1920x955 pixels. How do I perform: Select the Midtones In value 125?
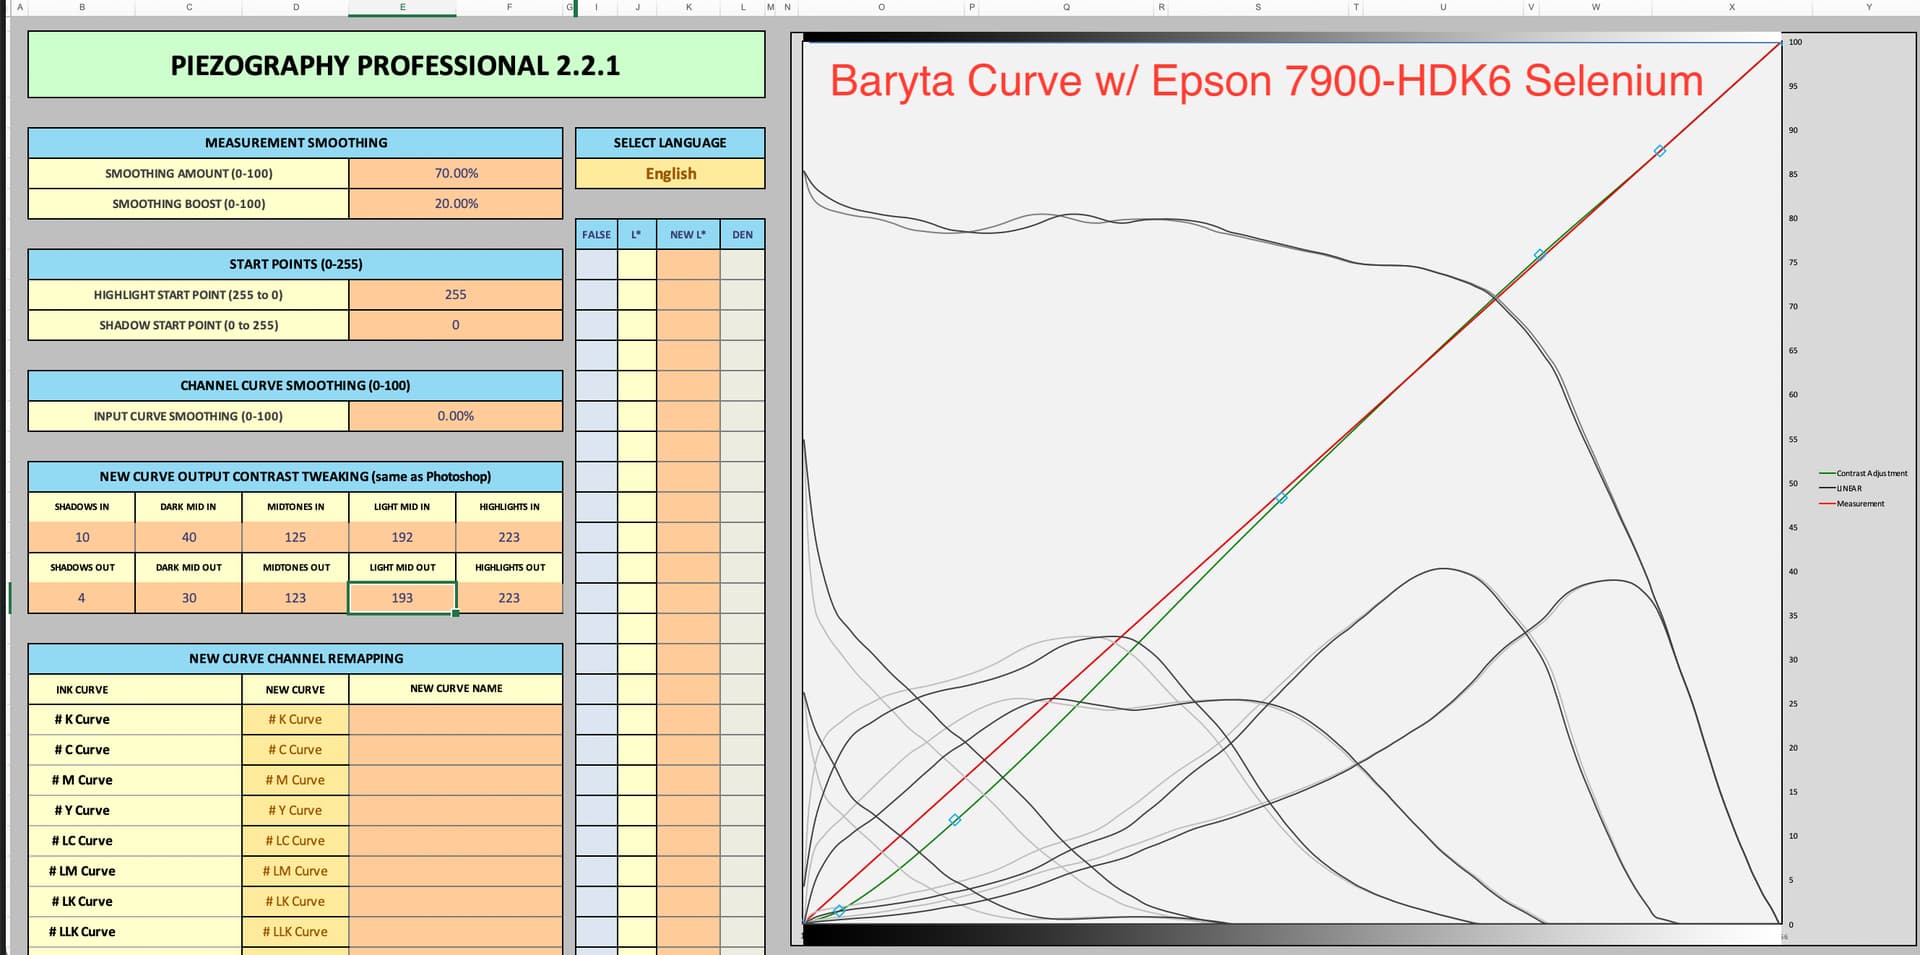(x=295, y=537)
